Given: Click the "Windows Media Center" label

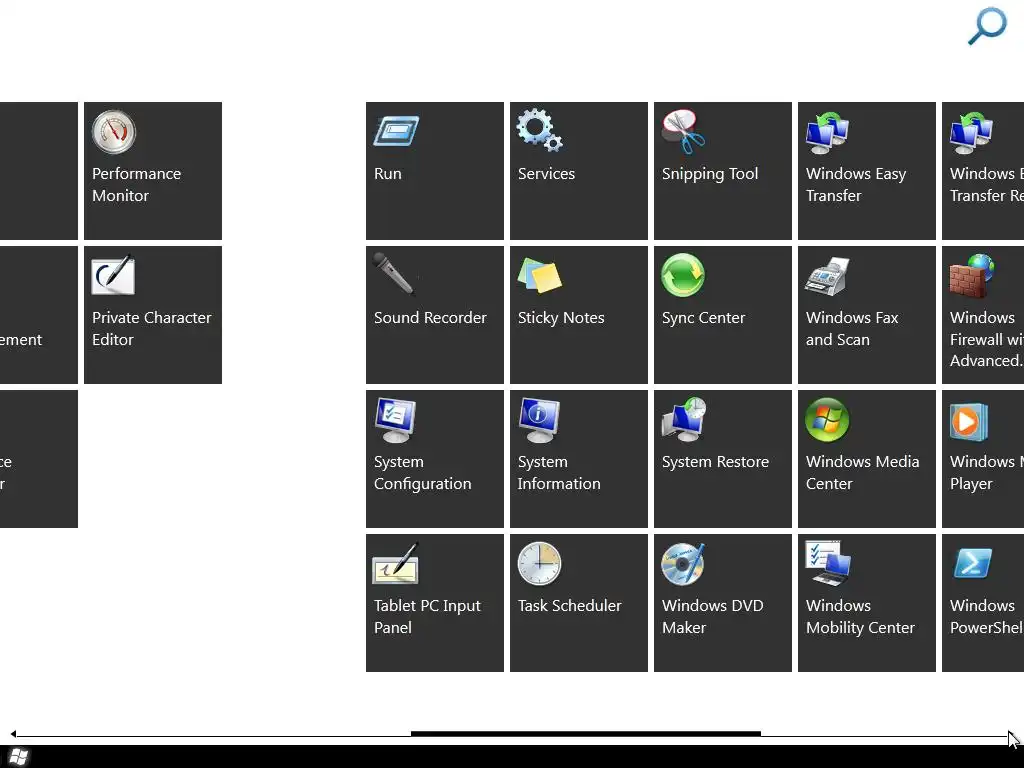Looking at the screenshot, I should coord(862,472).
